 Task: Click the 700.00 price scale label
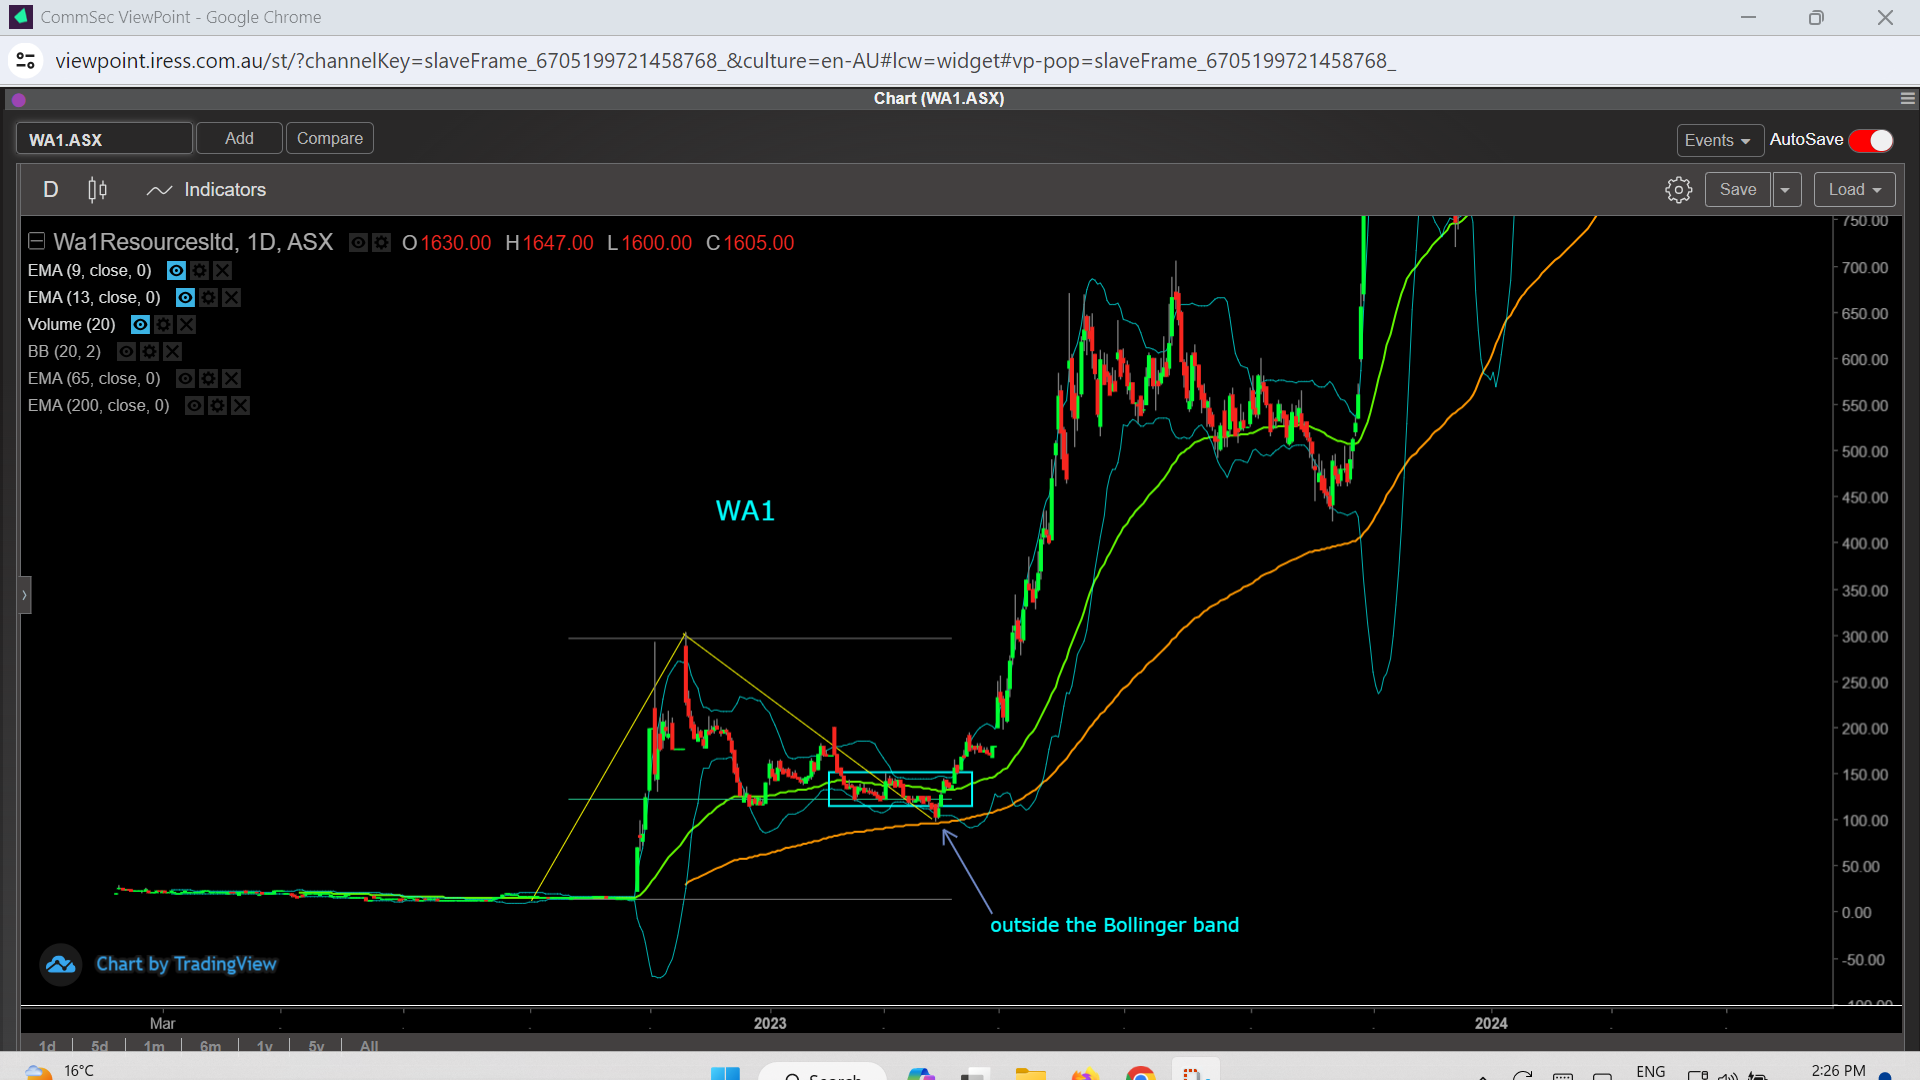[1865, 267]
